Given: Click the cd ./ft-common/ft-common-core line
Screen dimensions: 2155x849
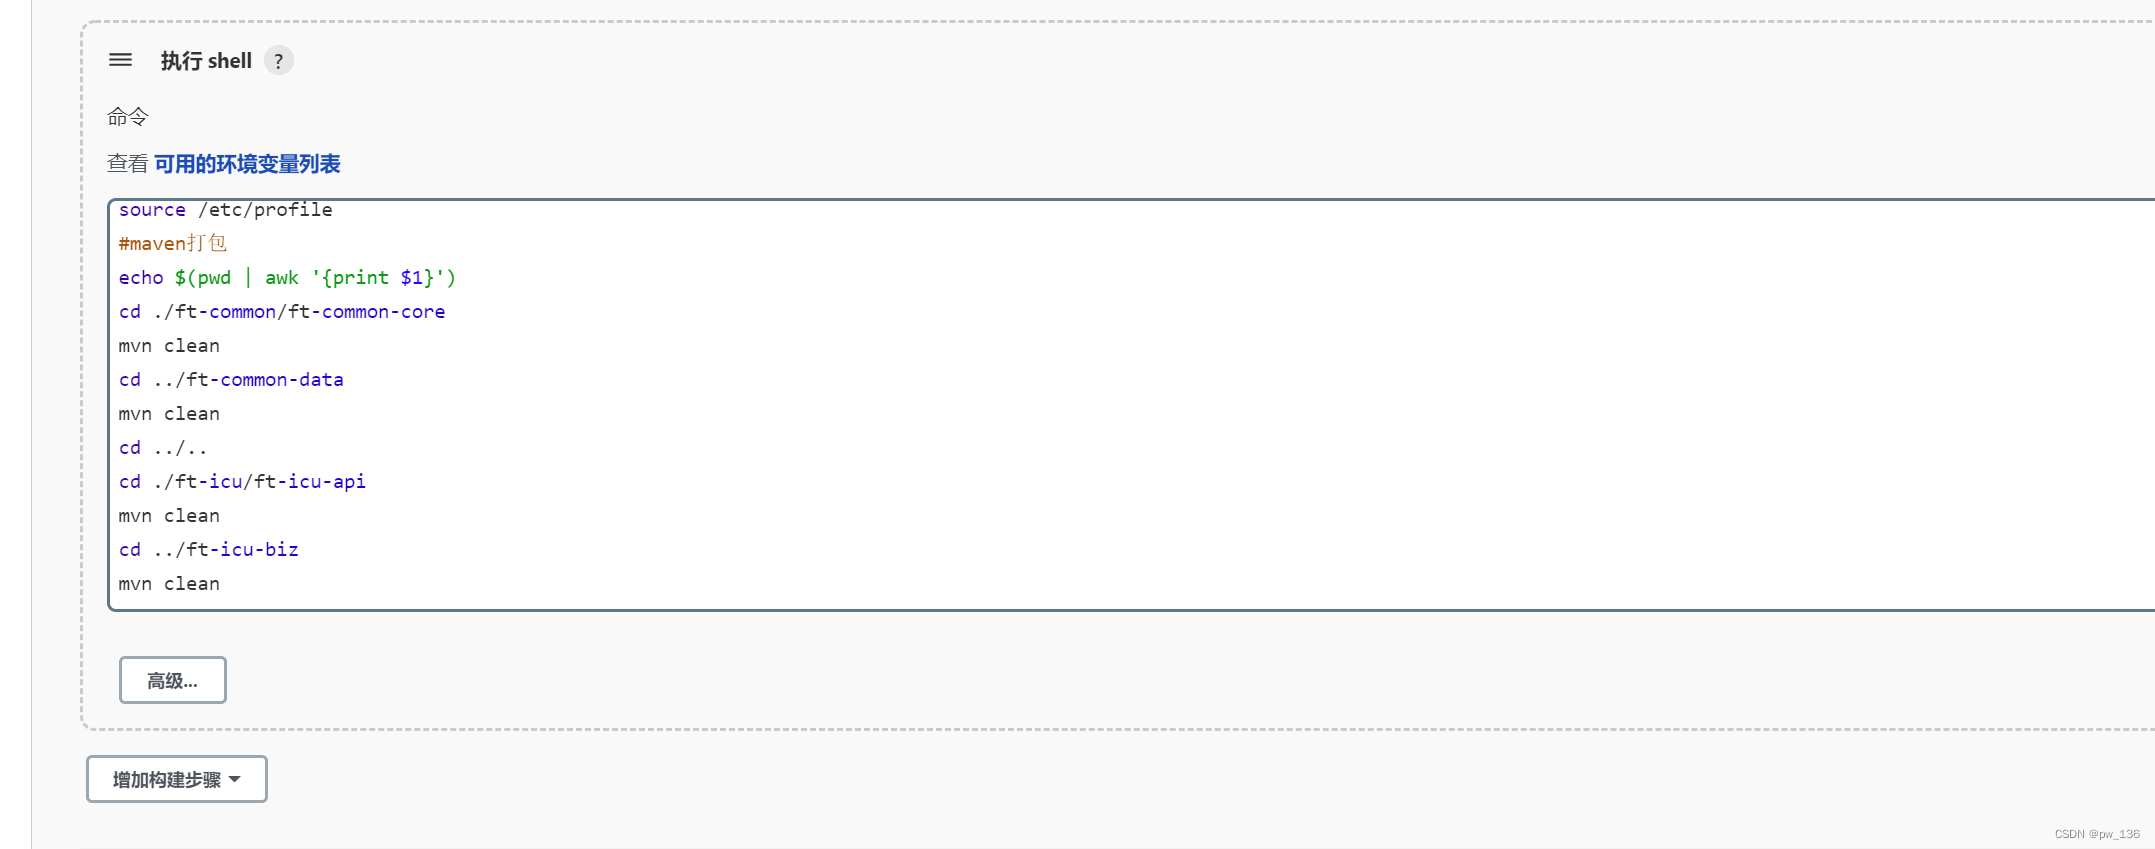Looking at the screenshot, I should point(282,311).
